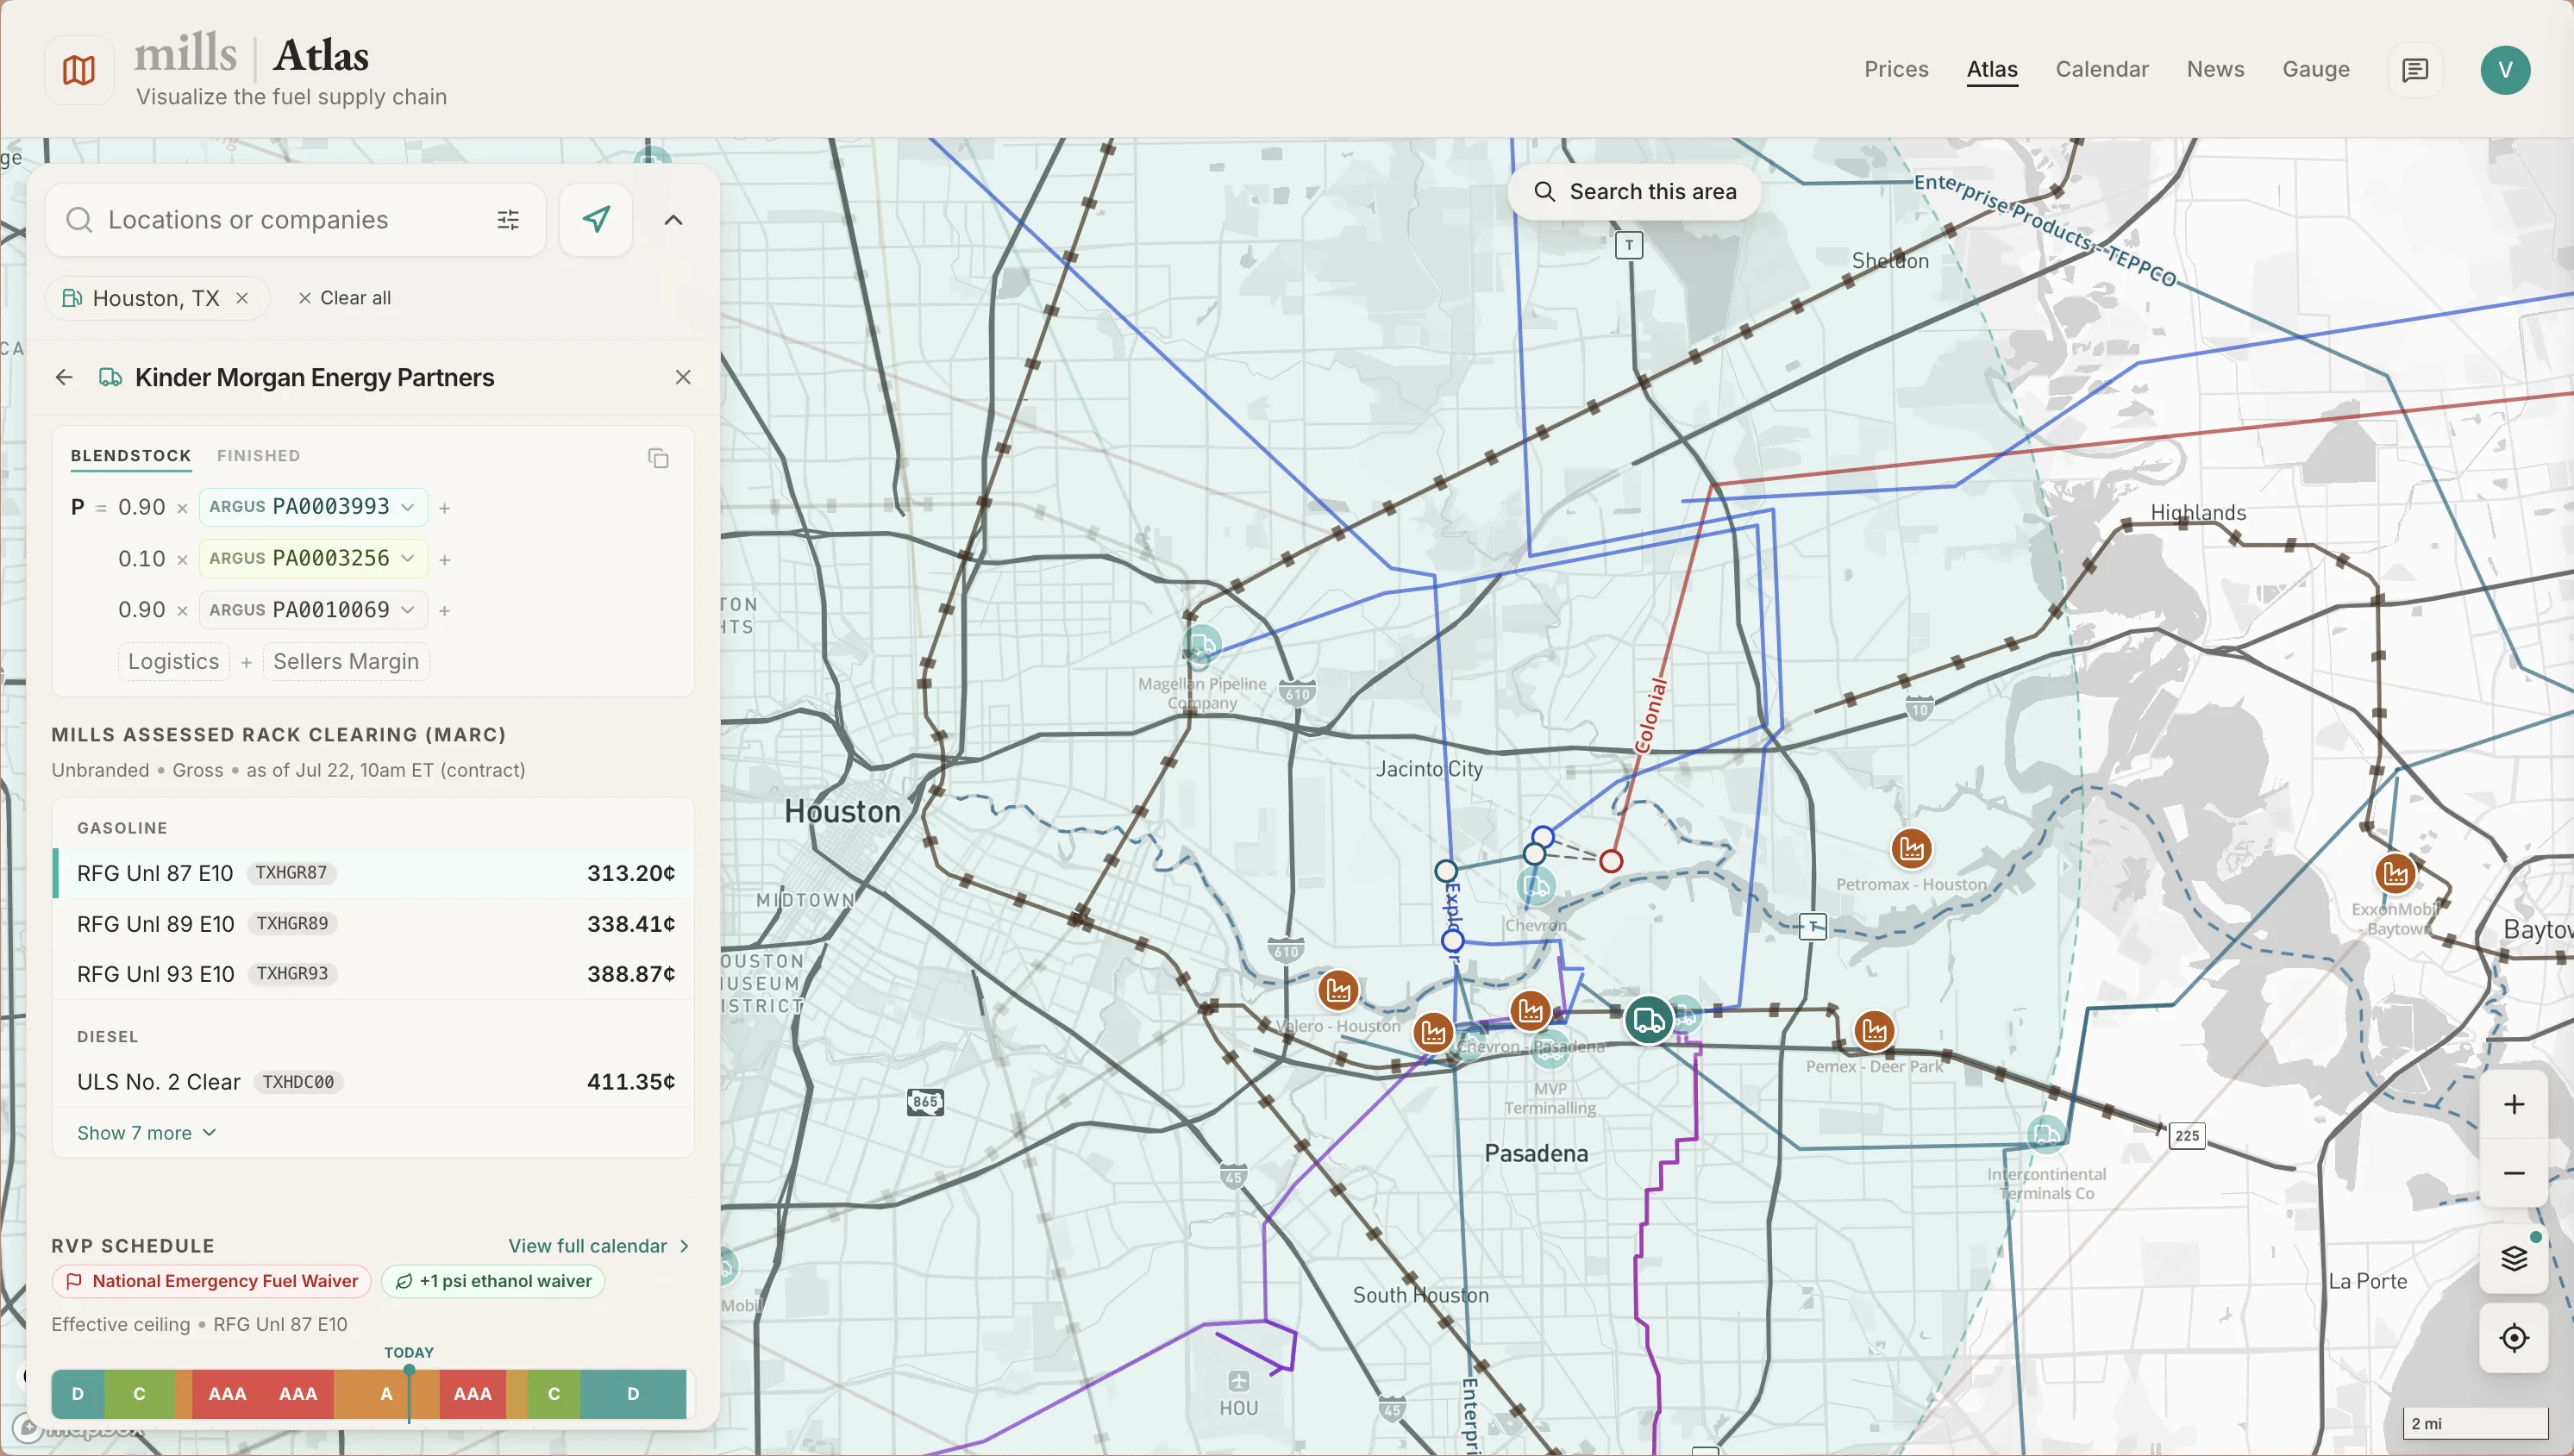2574x1456 pixels.
Task: Zoom out the map with minus
Action: [x=2514, y=1173]
